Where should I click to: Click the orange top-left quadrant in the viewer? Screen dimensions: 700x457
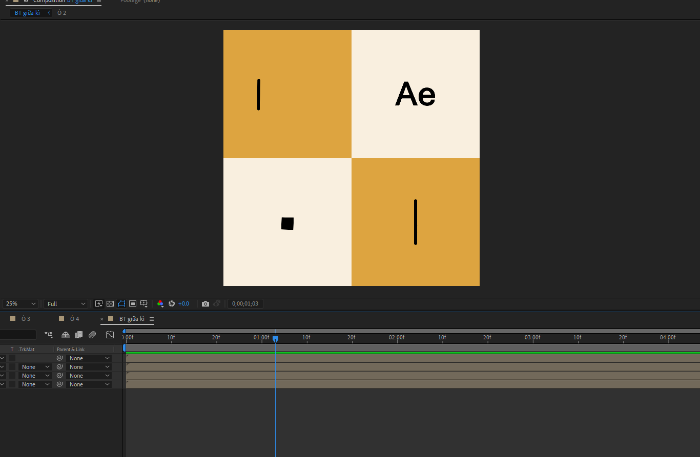click(x=287, y=94)
